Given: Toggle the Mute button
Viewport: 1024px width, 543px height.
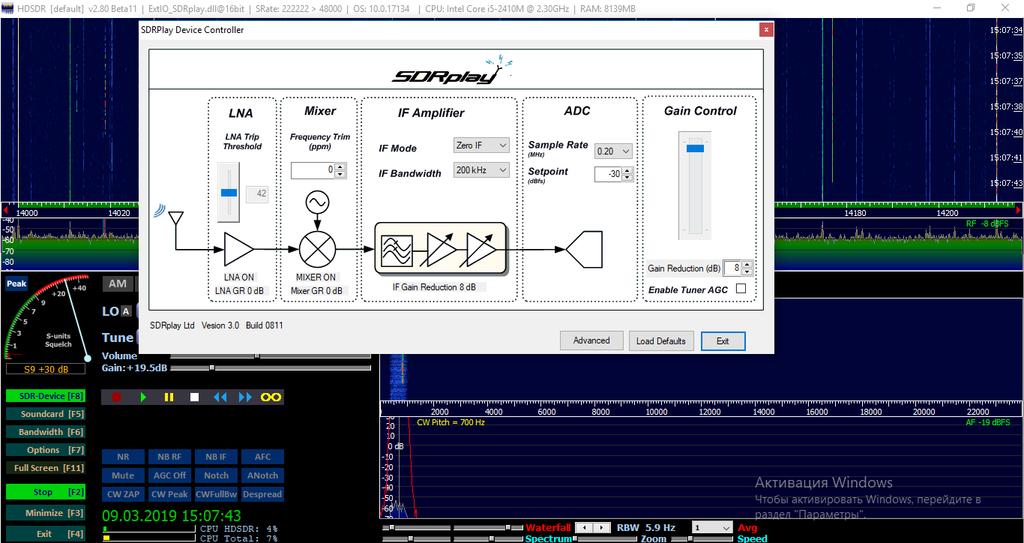Looking at the screenshot, I should (122, 476).
